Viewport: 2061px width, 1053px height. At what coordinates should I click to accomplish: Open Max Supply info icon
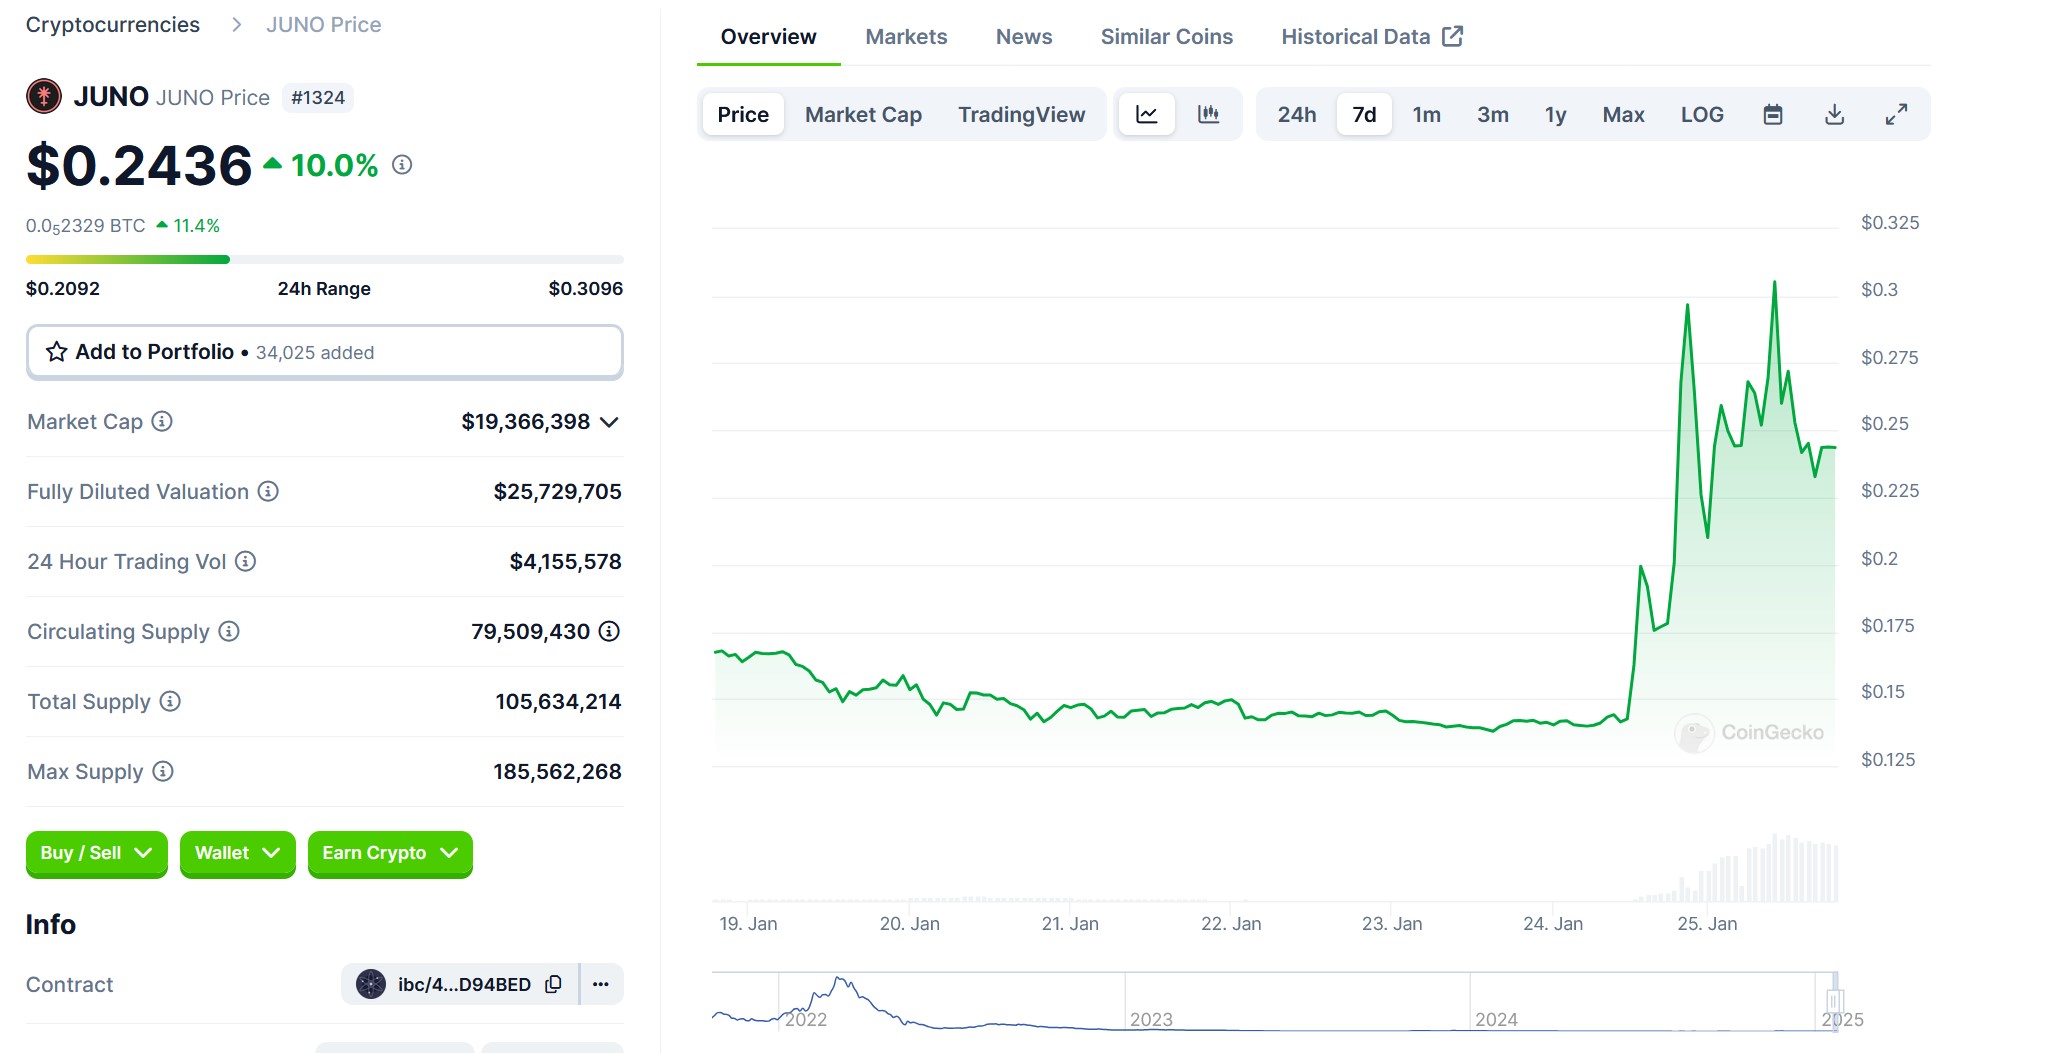coord(163,771)
